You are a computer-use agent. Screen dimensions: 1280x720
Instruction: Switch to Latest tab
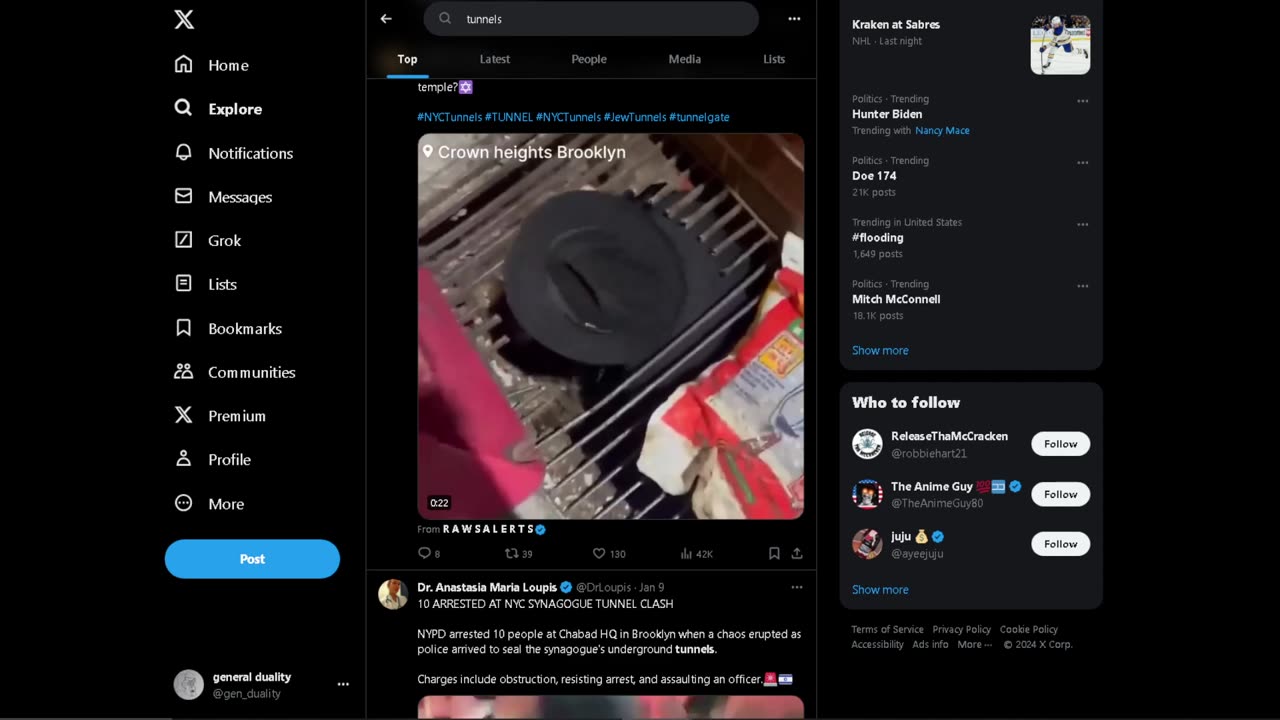click(495, 59)
